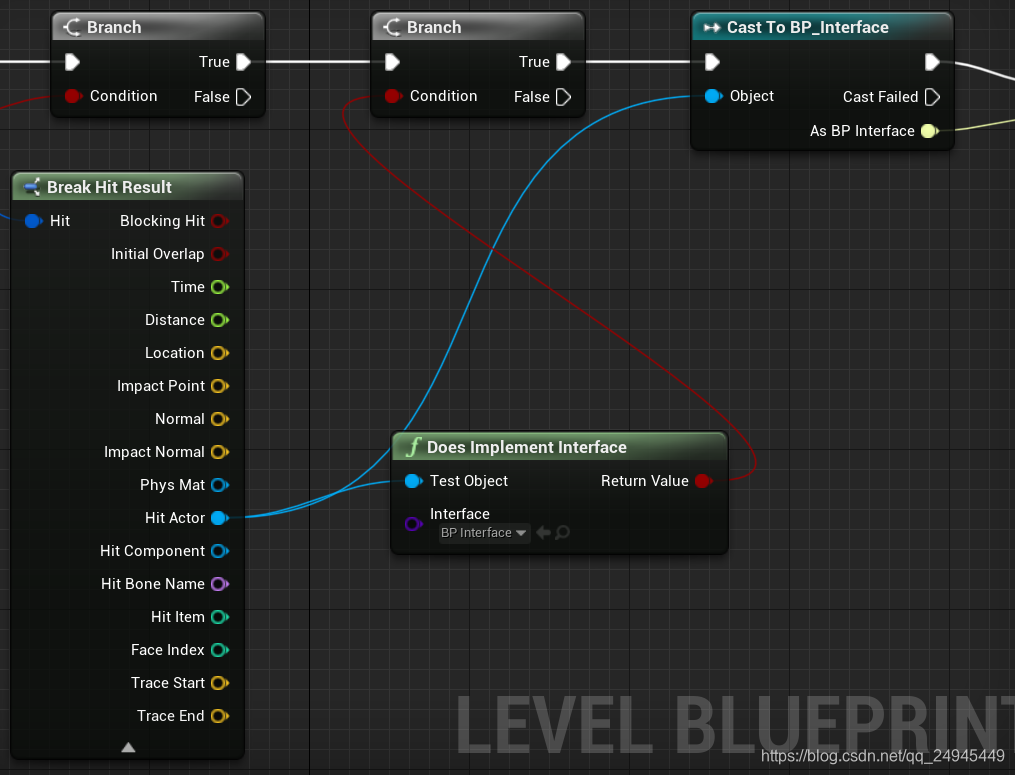
Task: Collapse the Break Hit Result node pins
Action: [x=128, y=747]
